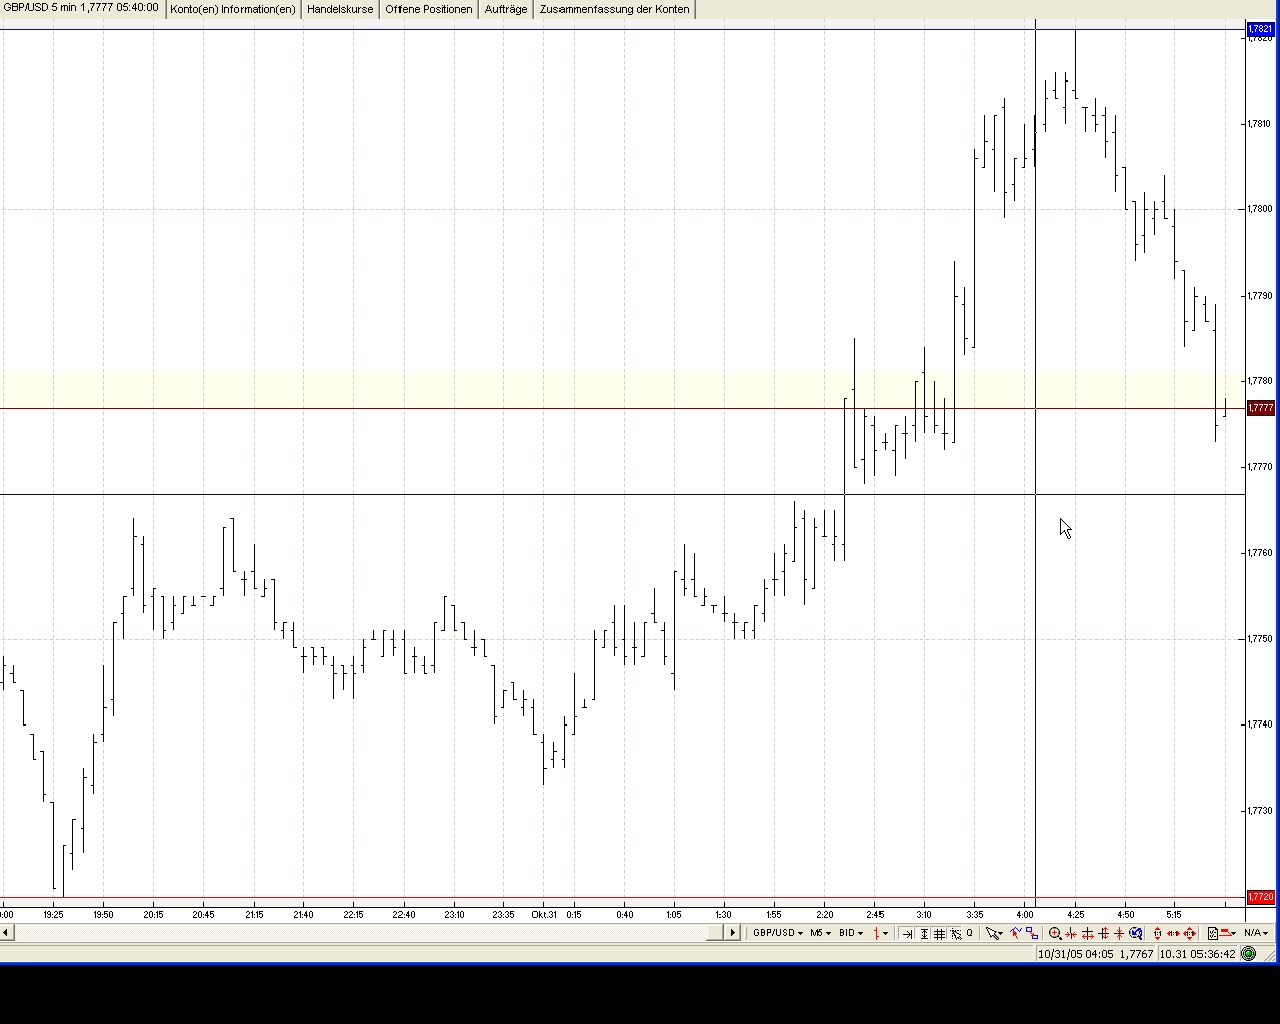Click the 1,7760 price axis label
This screenshot has height=1024, width=1280.
tap(1259, 553)
